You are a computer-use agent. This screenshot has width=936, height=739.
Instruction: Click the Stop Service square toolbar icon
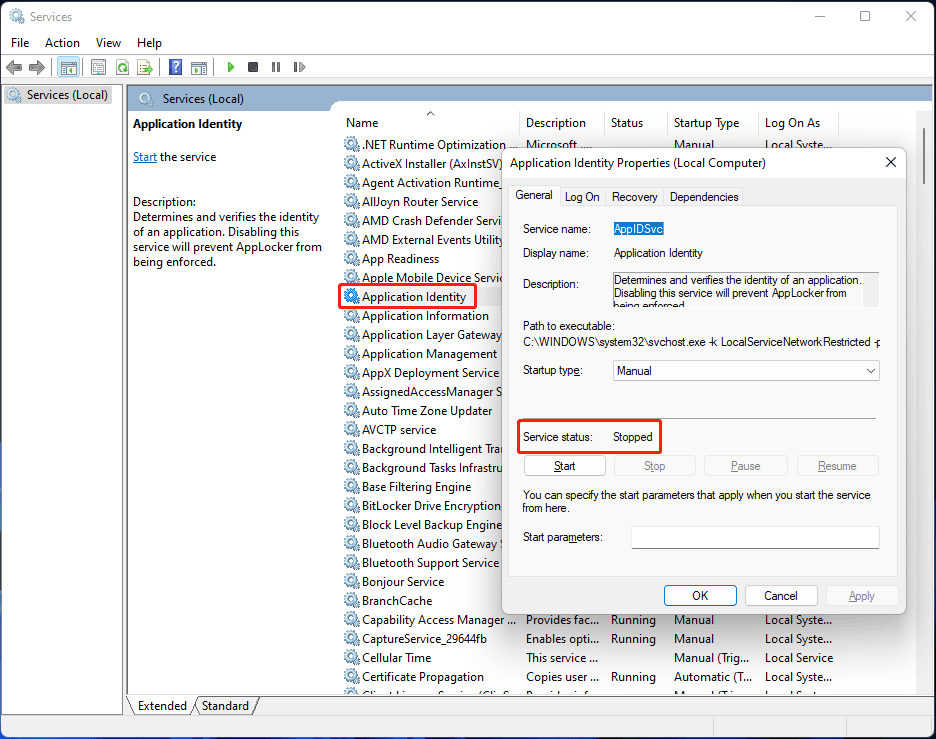(253, 67)
